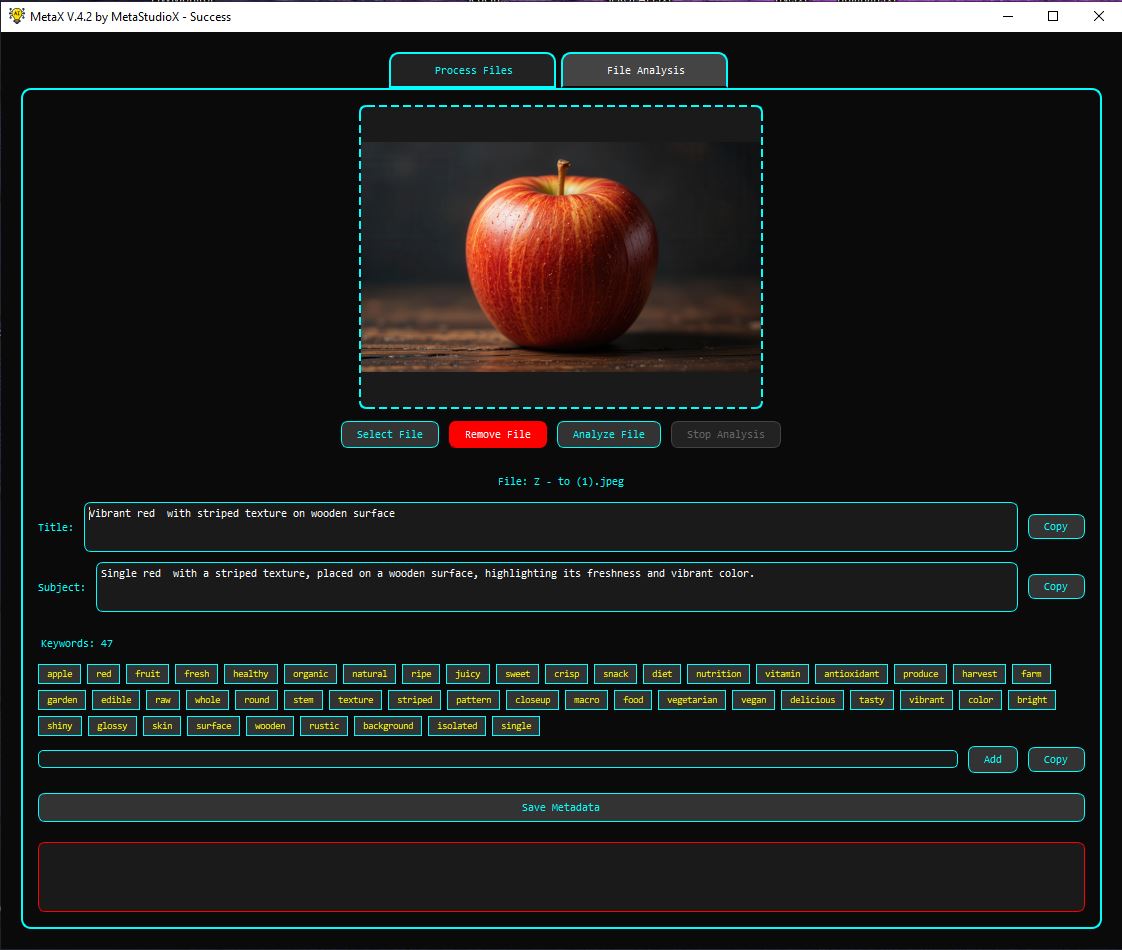Click into the Subject text field

click(557, 587)
